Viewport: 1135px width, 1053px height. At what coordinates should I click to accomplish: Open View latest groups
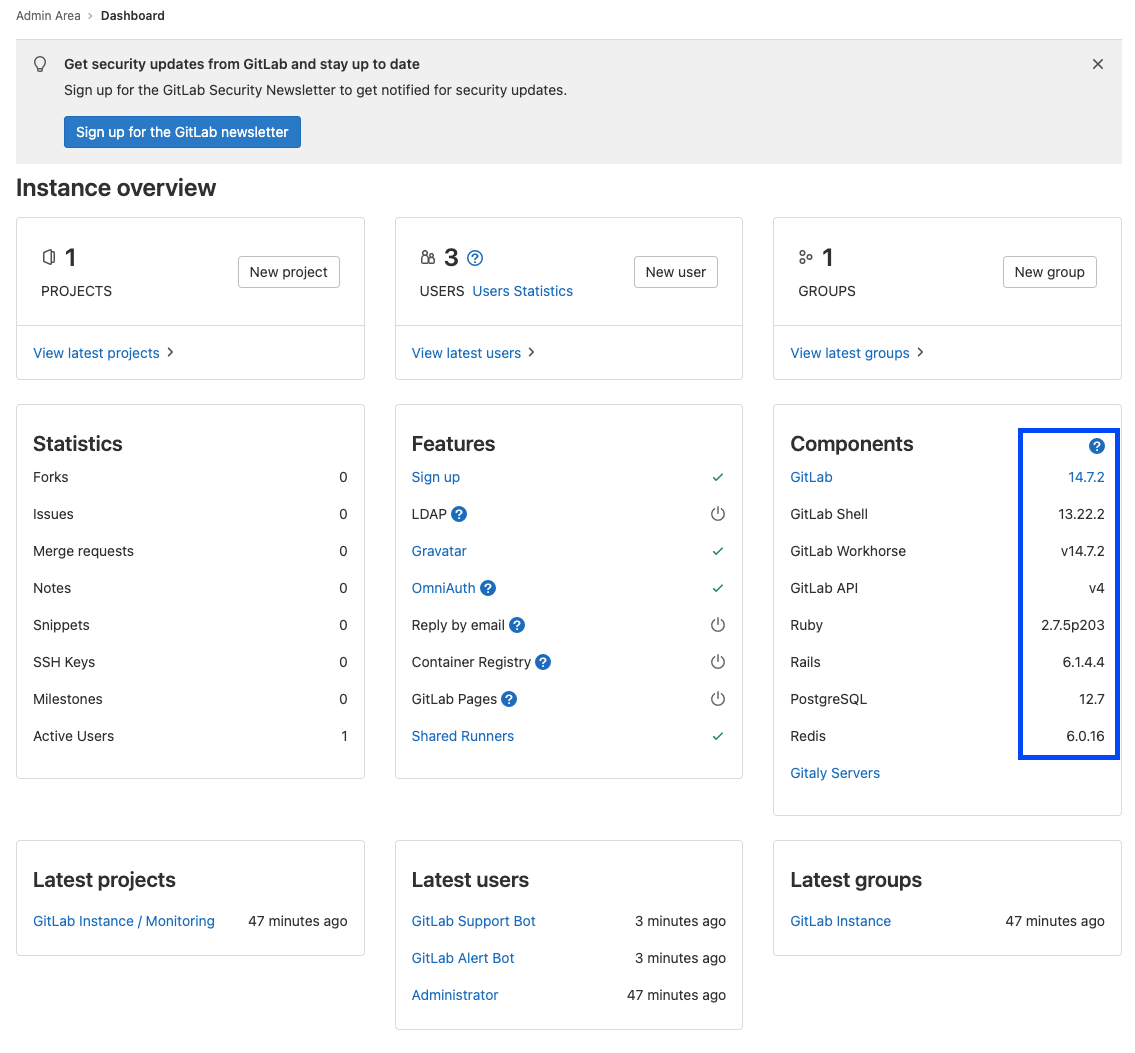850,353
